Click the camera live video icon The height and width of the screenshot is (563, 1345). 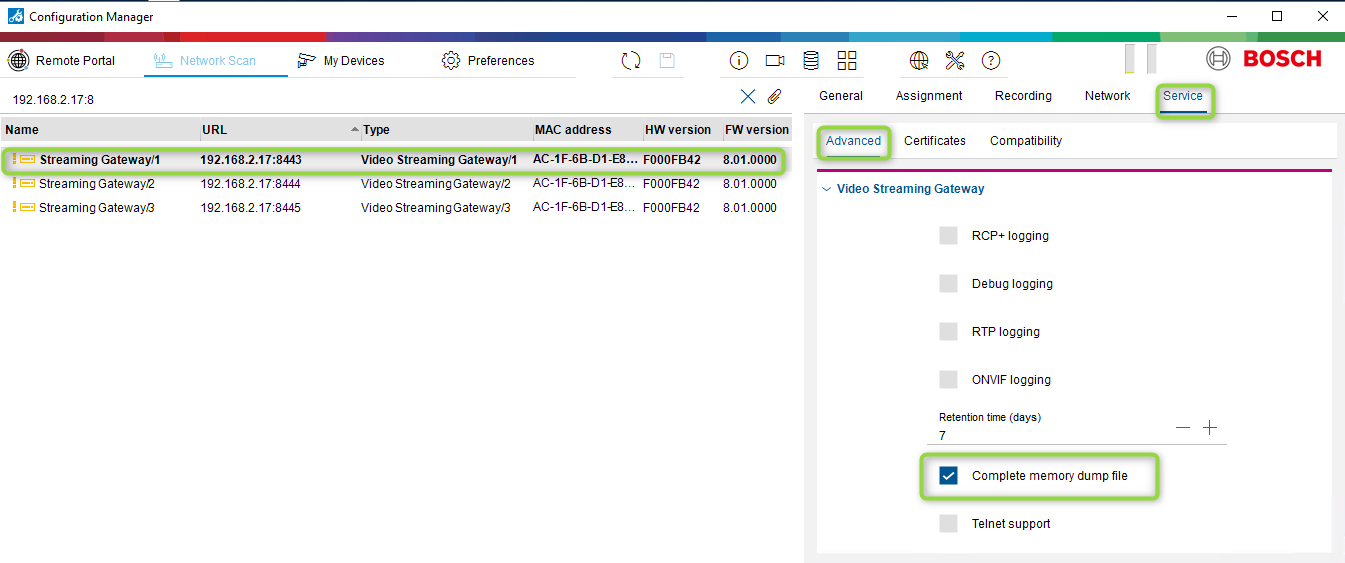775,61
